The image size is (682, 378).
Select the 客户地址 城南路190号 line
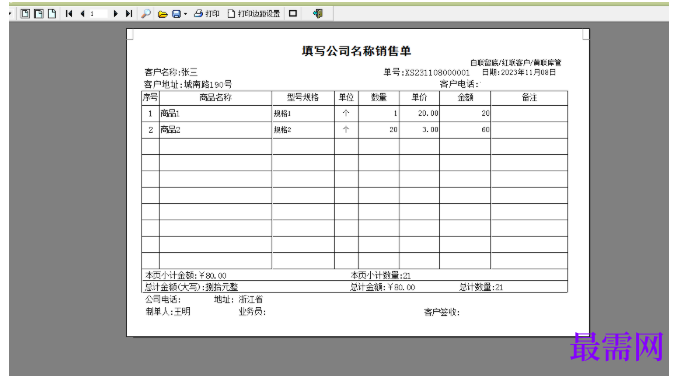coord(188,84)
